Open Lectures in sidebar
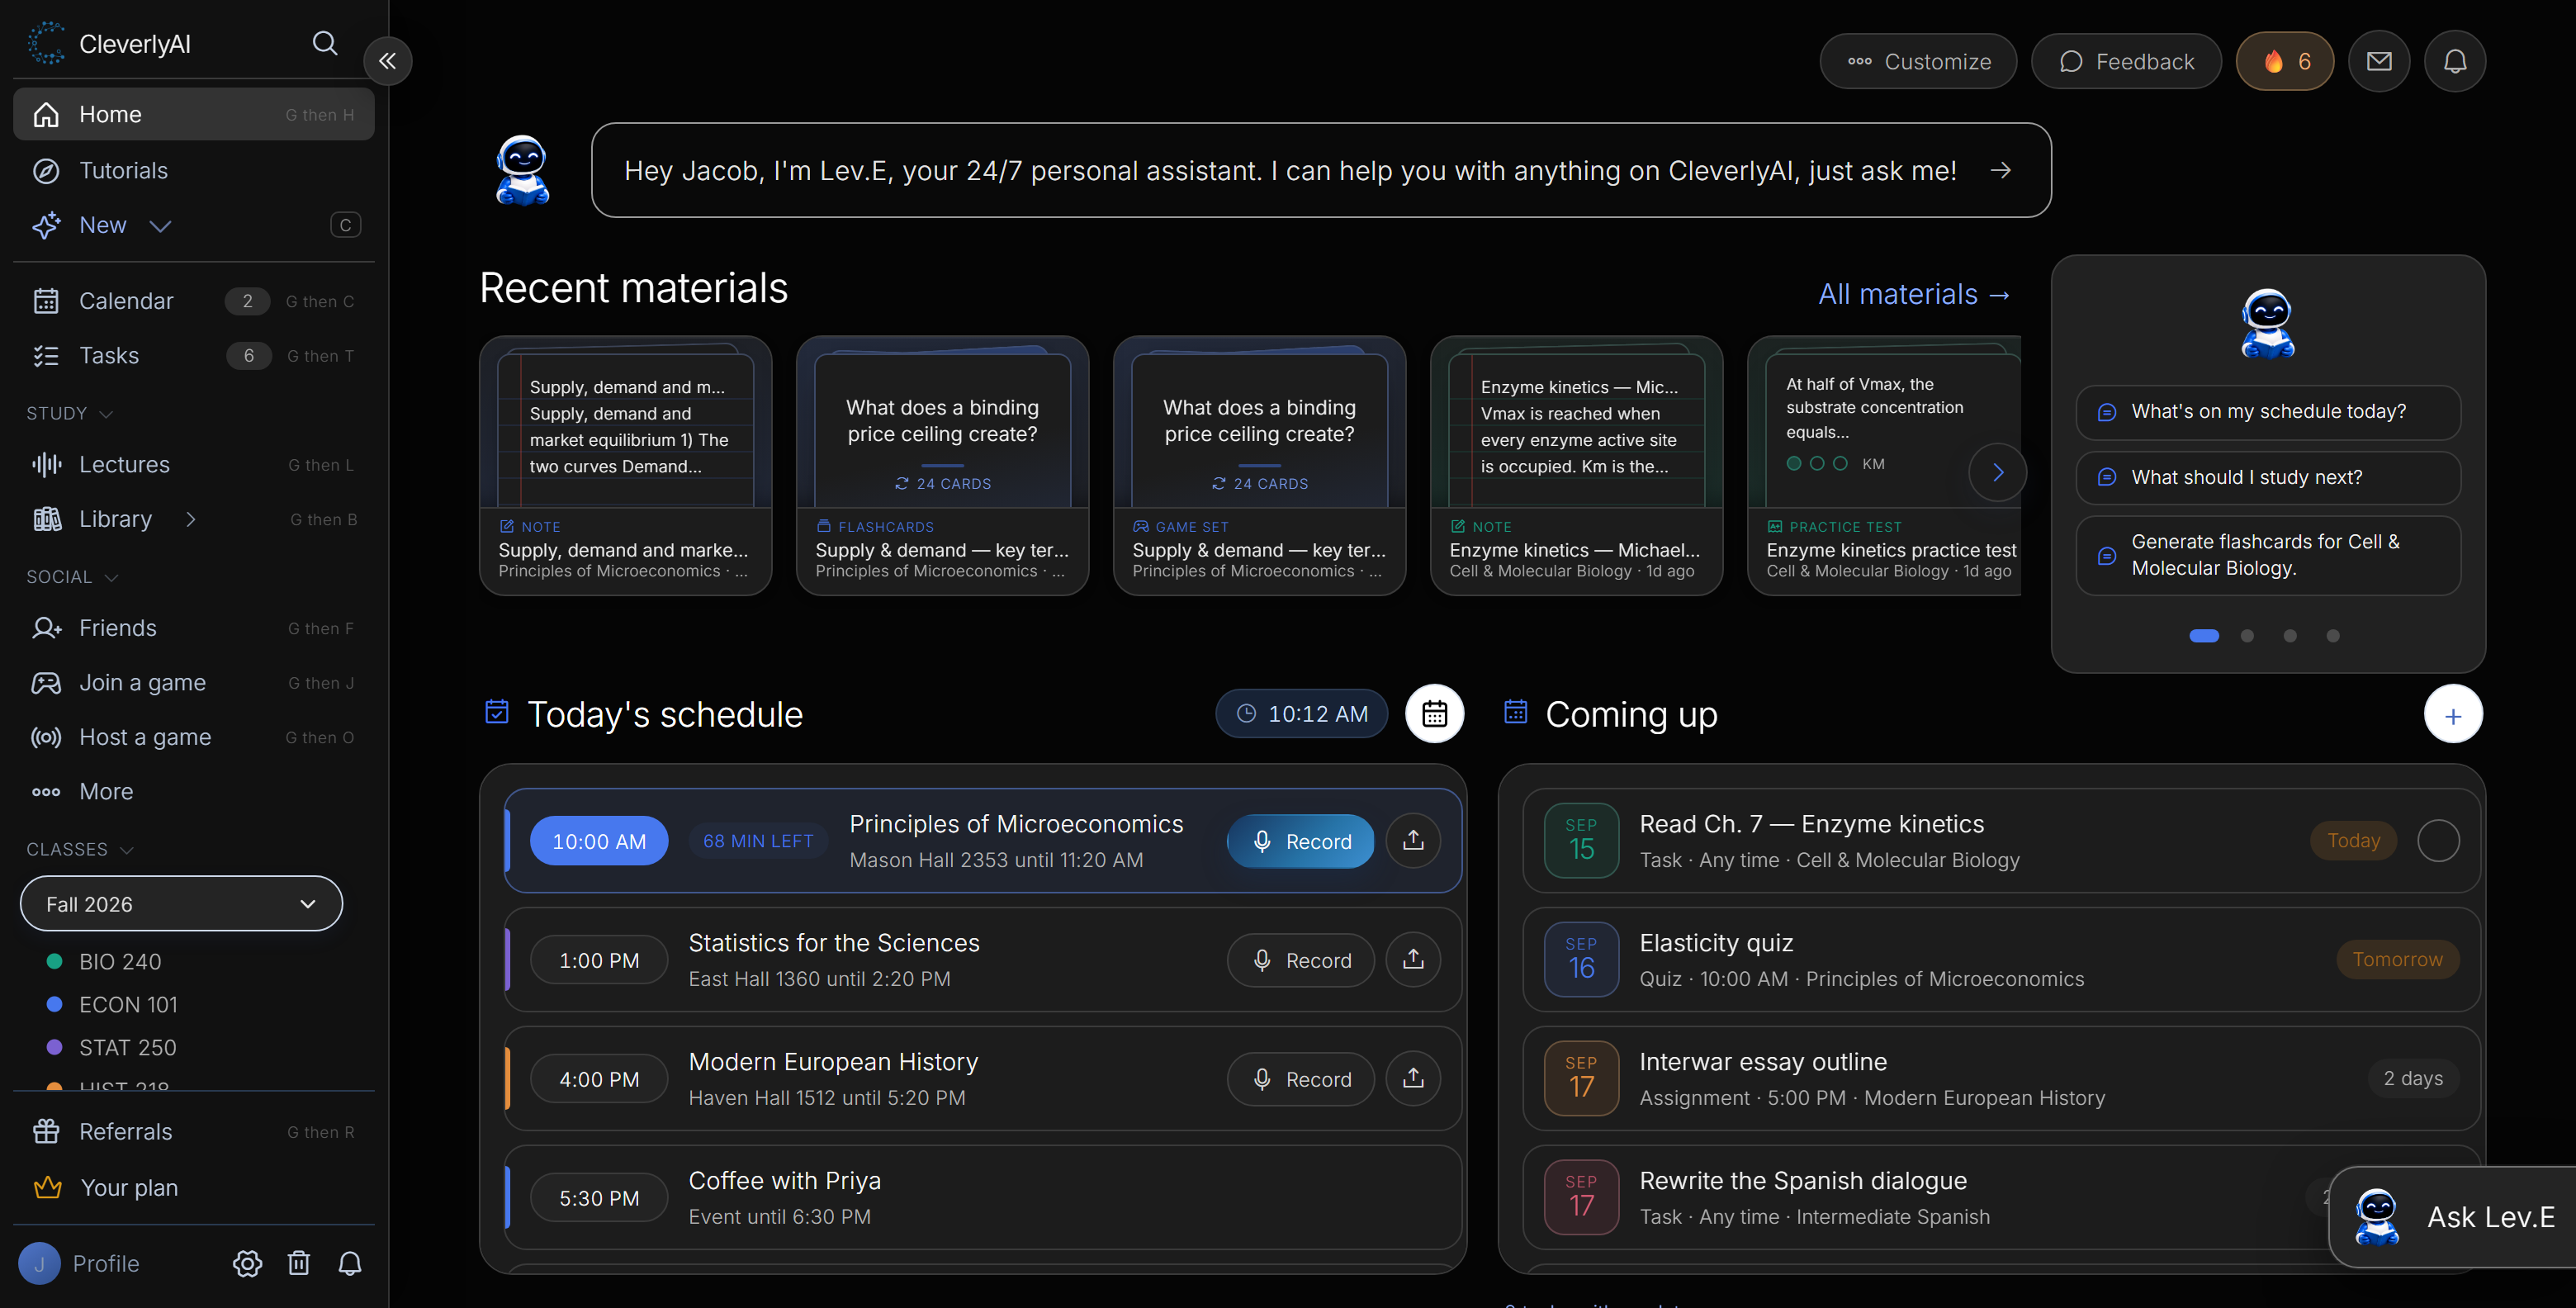This screenshot has width=2576, height=1308. (193, 464)
